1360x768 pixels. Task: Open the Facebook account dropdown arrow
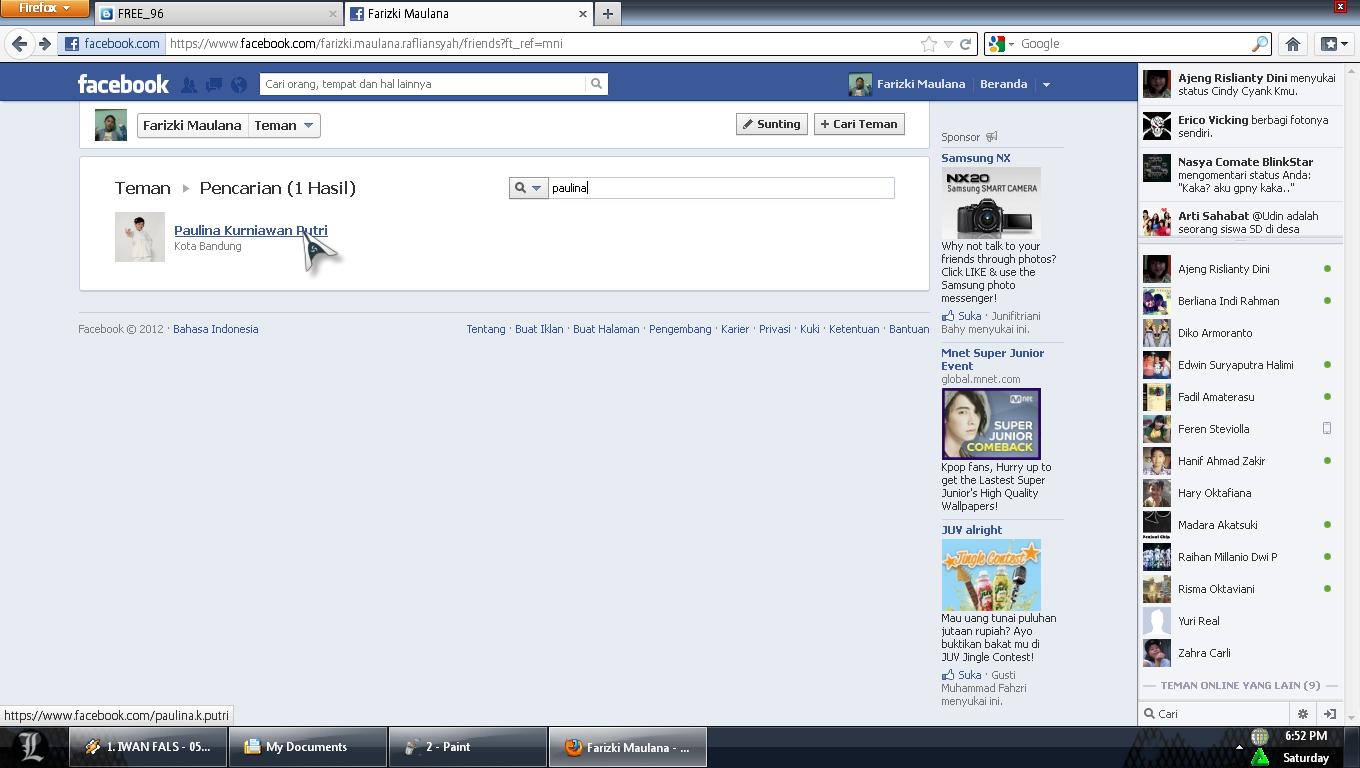[1046, 85]
